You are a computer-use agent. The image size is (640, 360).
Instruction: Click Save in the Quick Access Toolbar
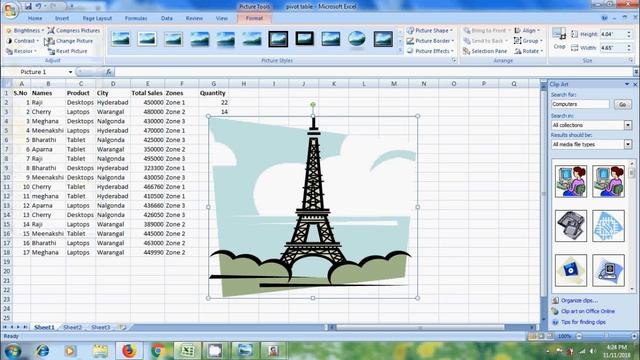pyautogui.click(x=28, y=6)
